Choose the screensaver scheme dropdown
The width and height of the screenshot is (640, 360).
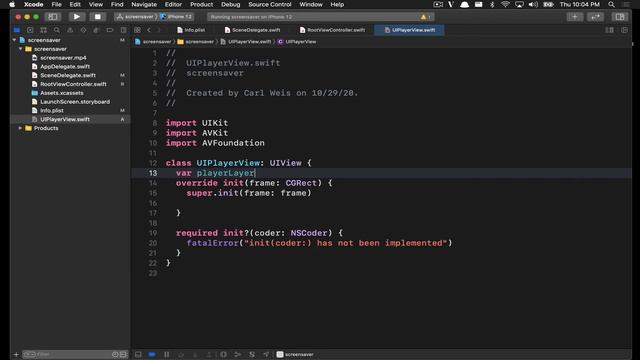(x=135, y=17)
